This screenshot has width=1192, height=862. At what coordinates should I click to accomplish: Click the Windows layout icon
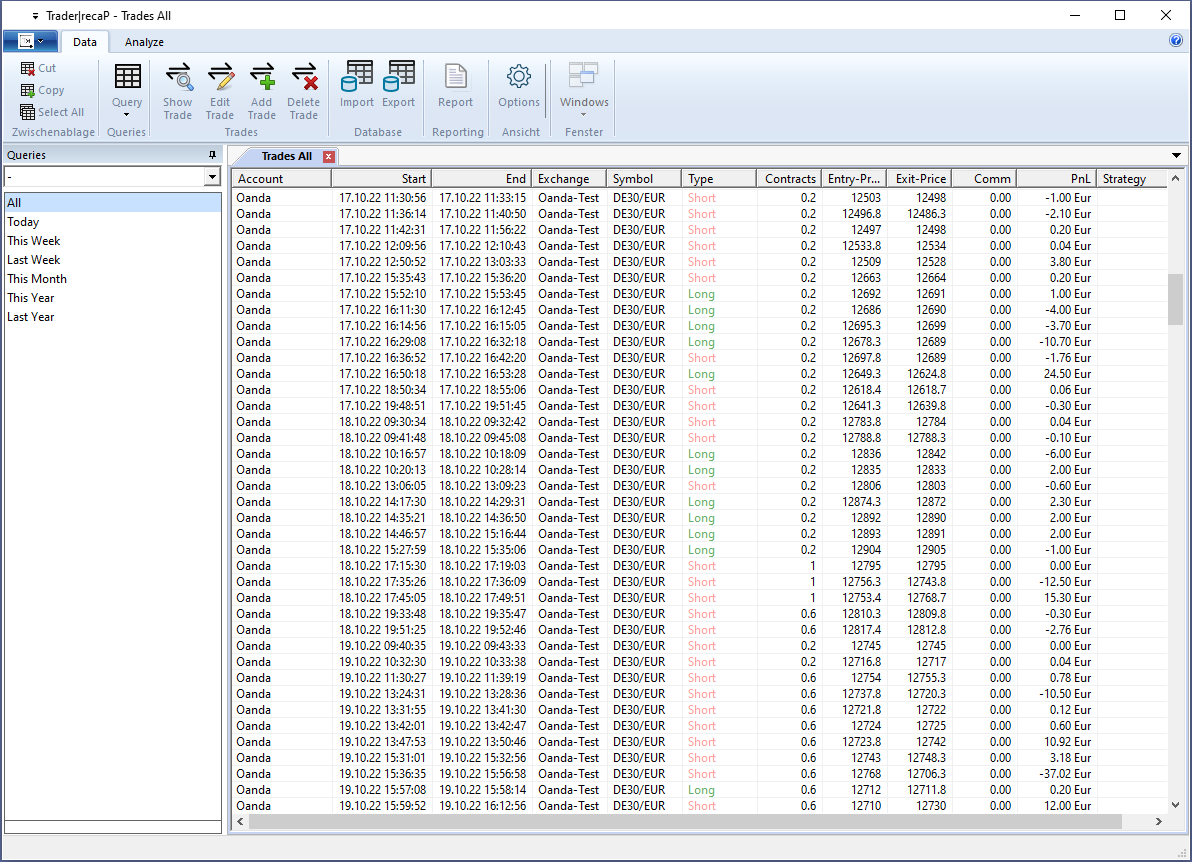(584, 75)
